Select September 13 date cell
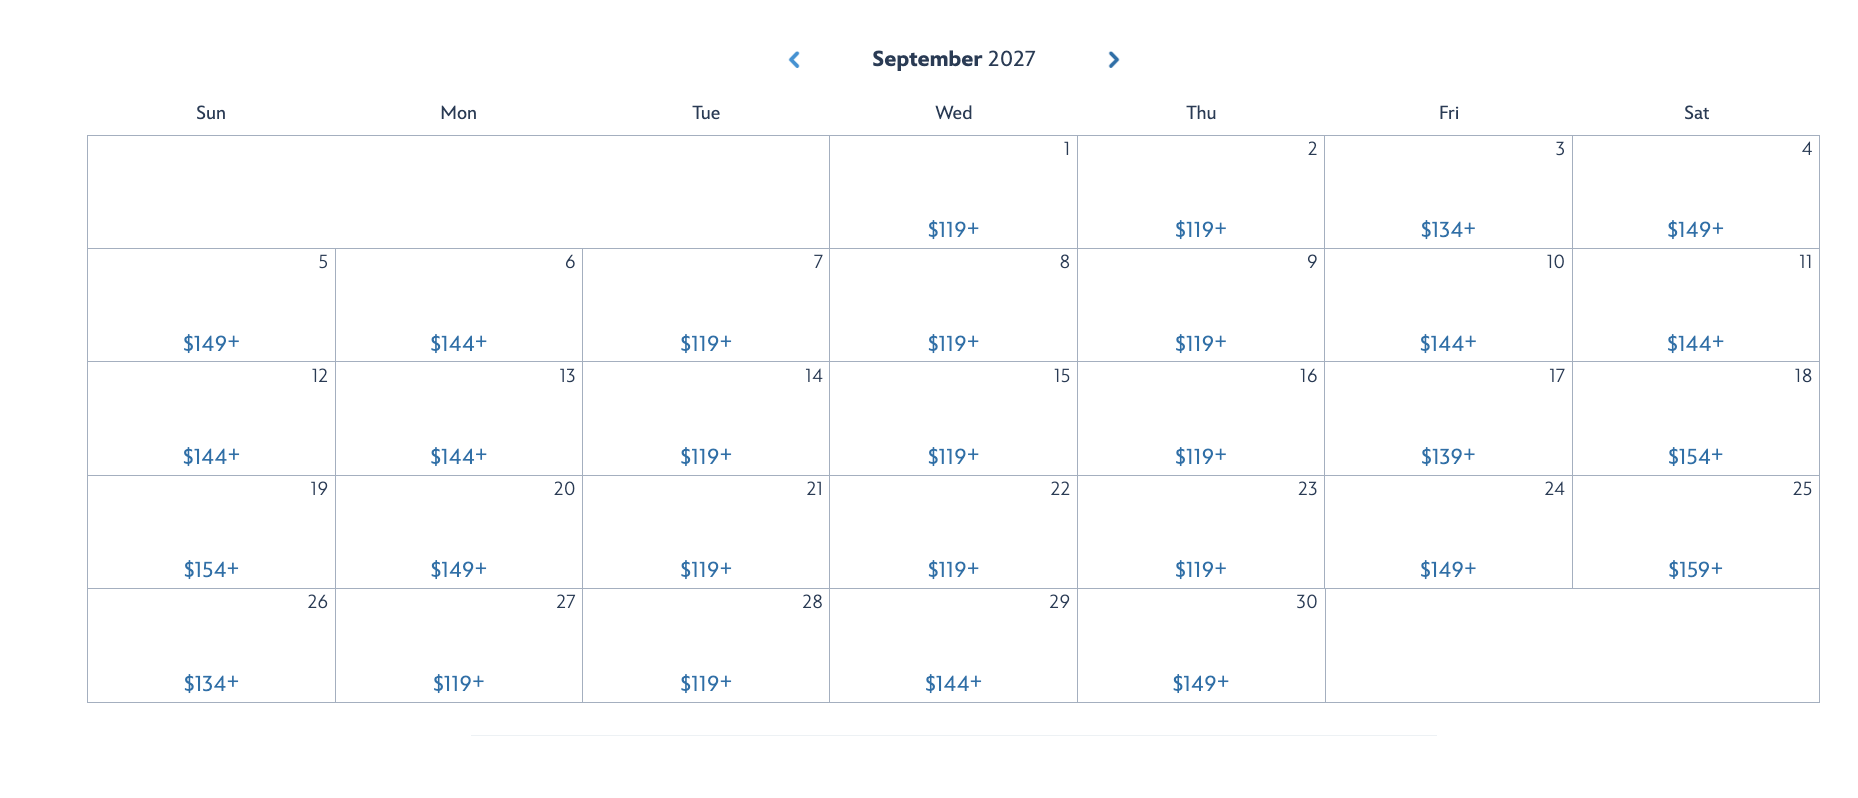1858x798 pixels. point(458,419)
